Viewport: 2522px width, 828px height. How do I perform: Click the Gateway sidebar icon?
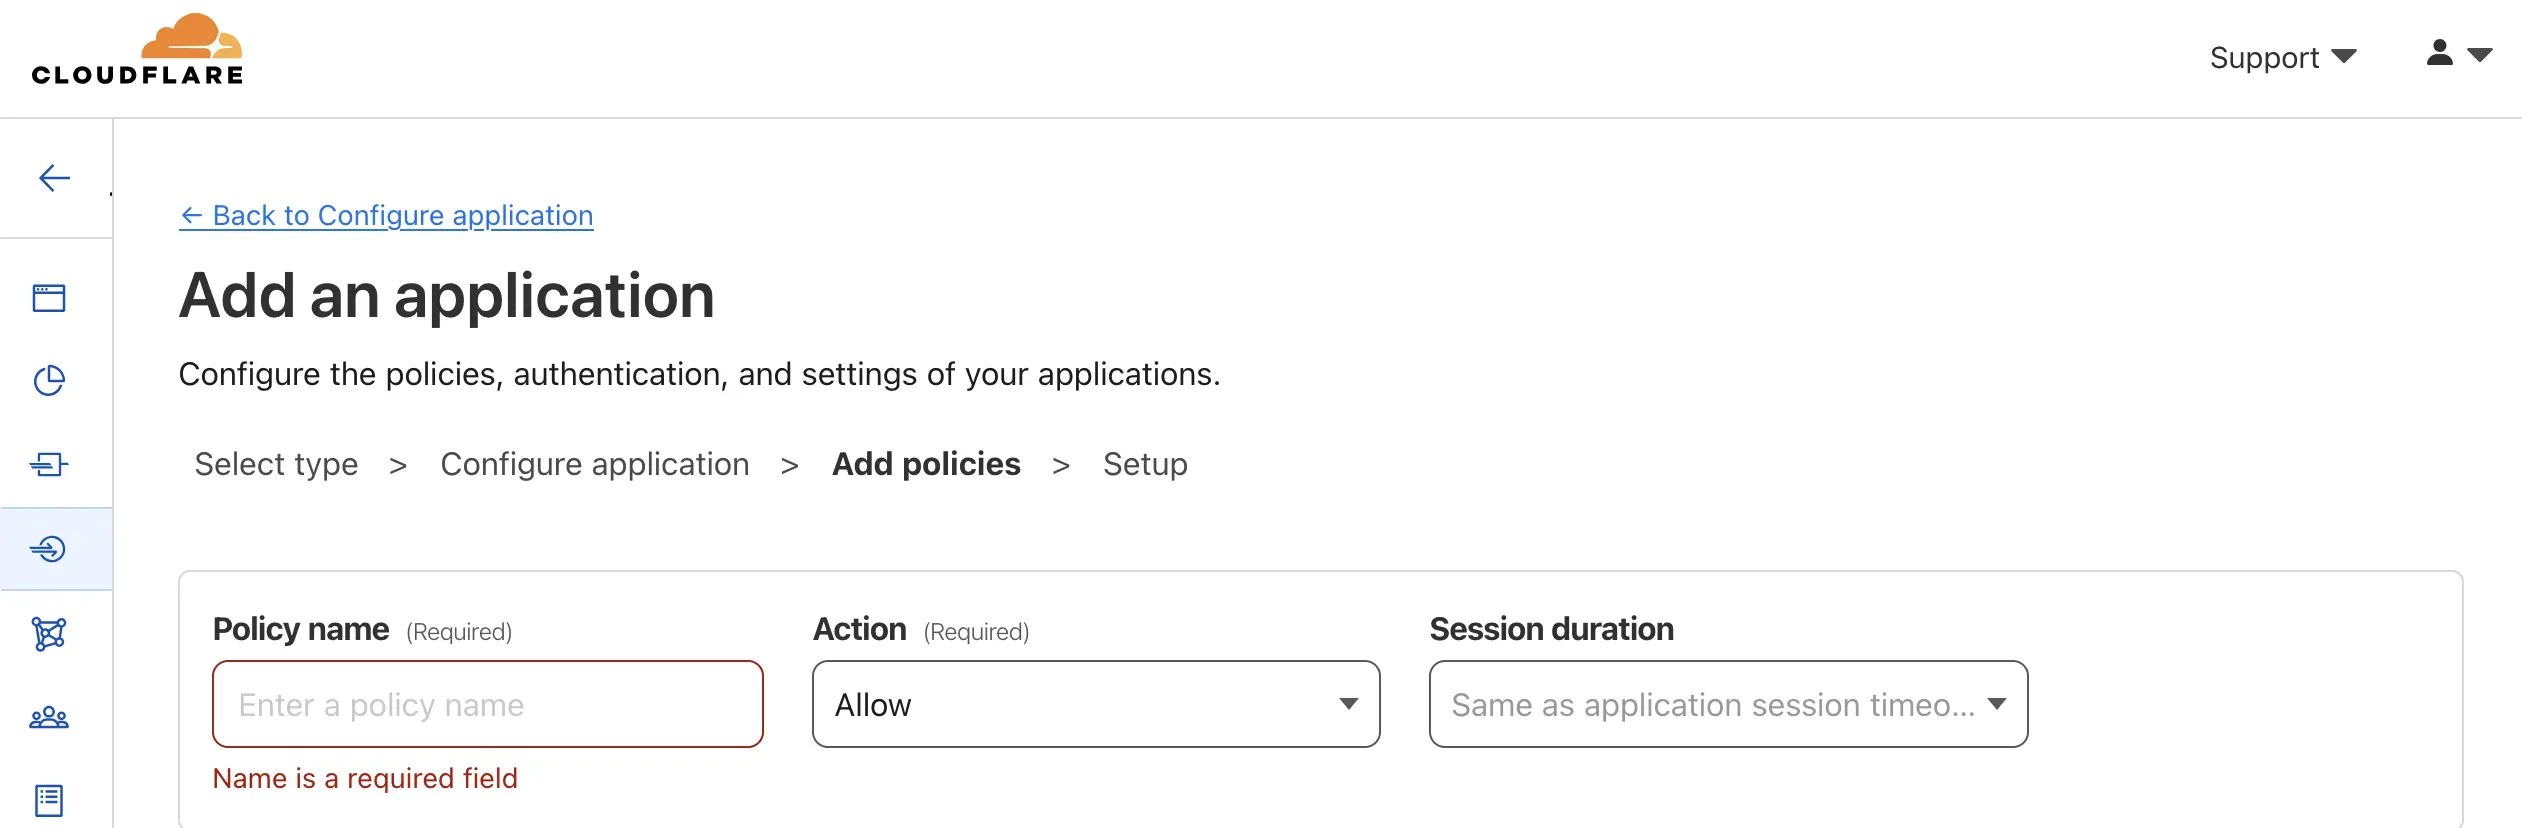click(50, 464)
